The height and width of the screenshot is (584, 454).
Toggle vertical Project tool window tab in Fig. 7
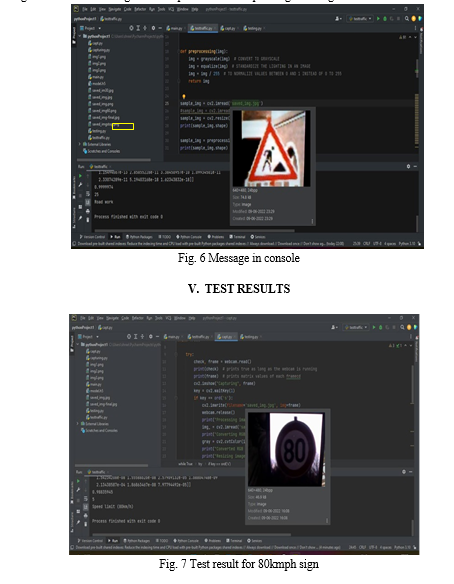[x=72, y=343]
